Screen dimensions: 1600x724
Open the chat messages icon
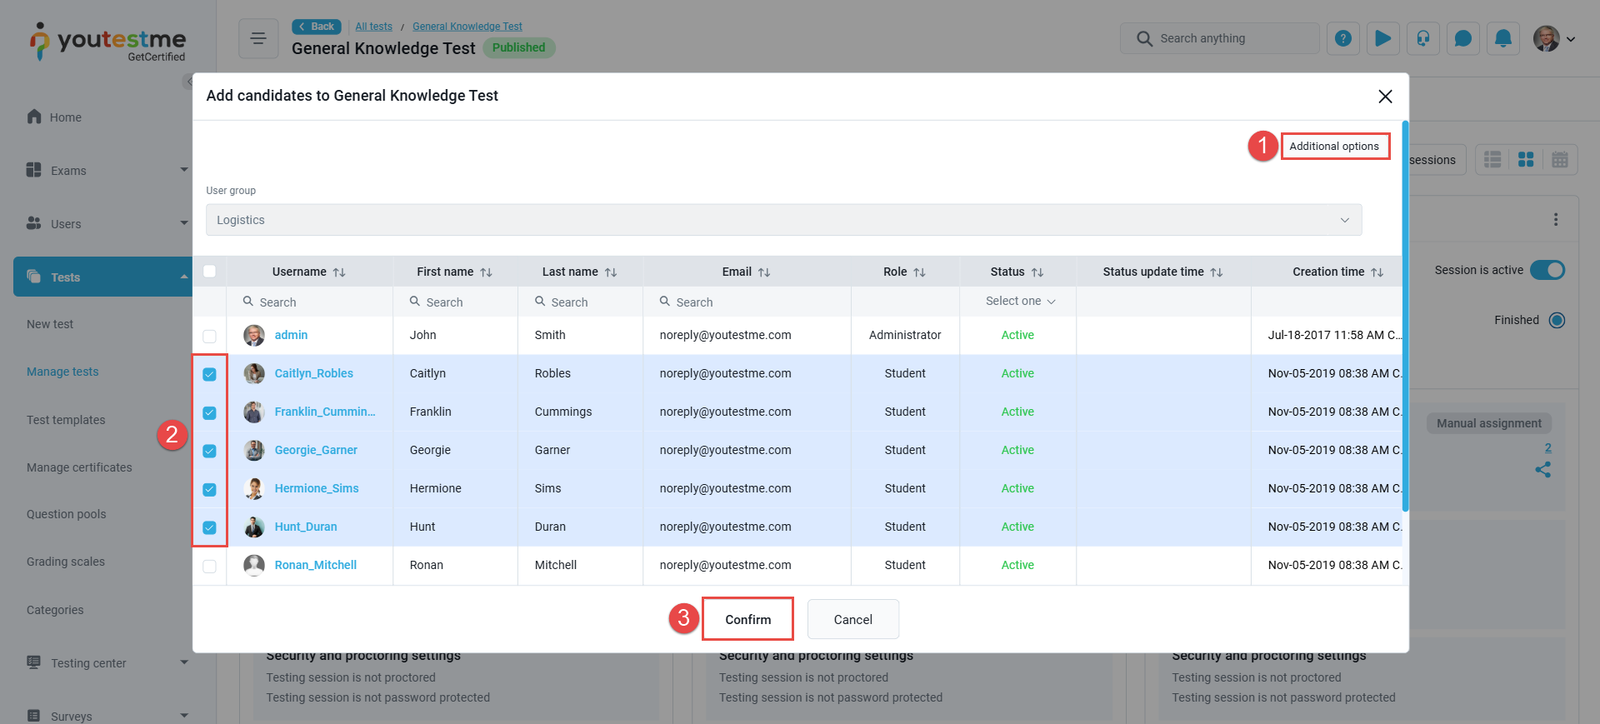click(1463, 39)
